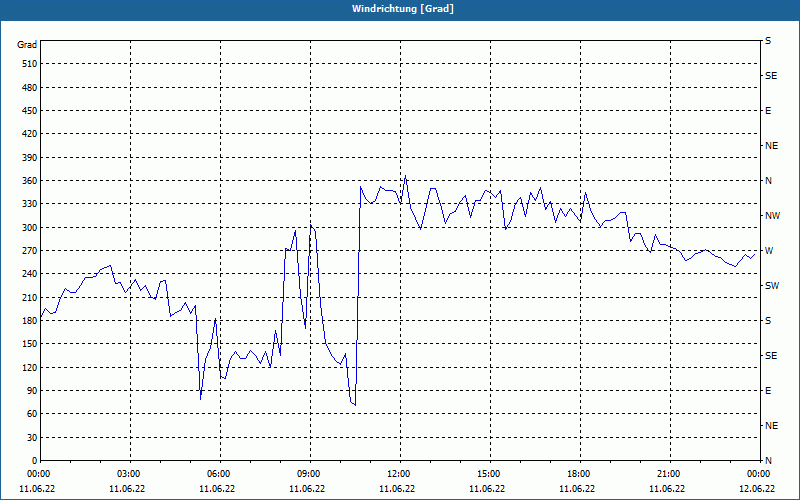Select the SW compass label
This screenshot has height=500, width=800.
click(772, 286)
